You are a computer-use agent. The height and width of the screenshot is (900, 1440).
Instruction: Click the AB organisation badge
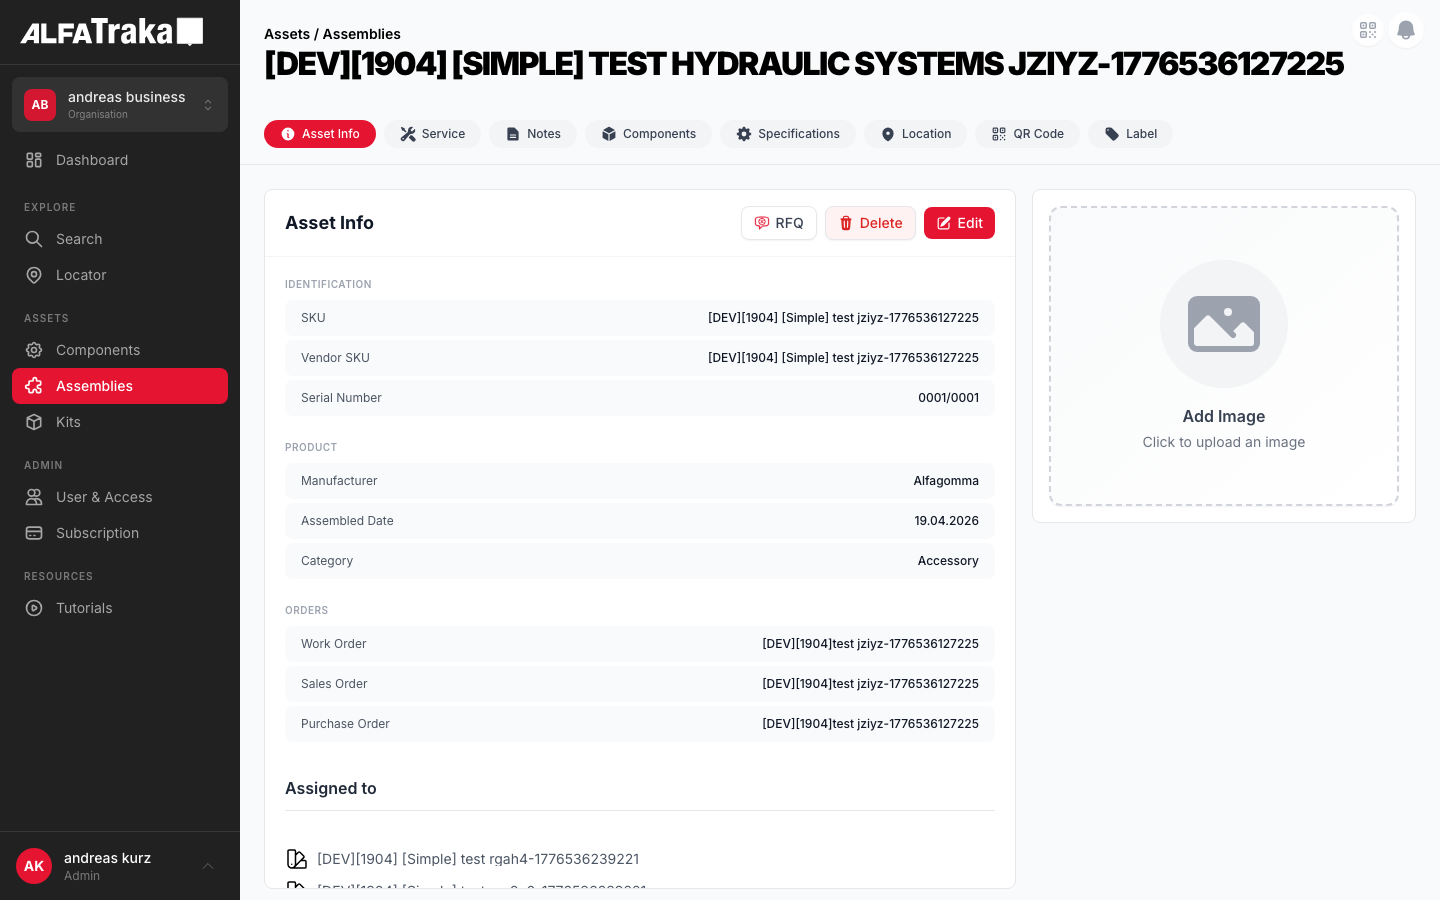40,105
